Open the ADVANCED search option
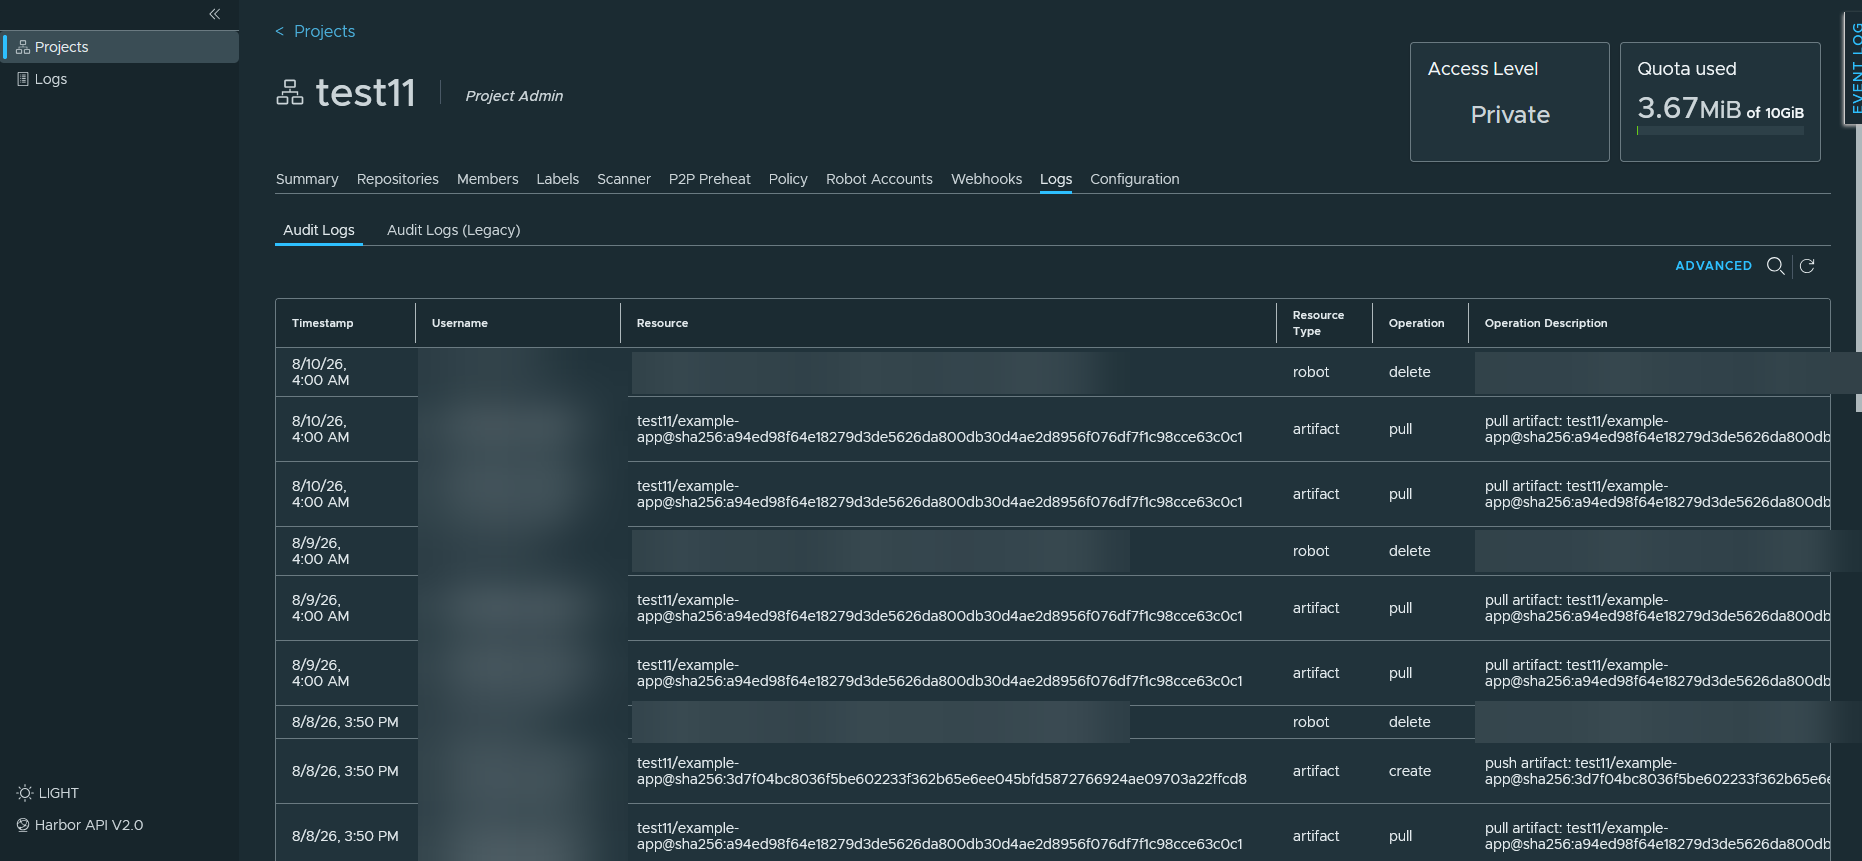Image resolution: width=1862 pixels, height=861 pixels. (x=1713, y=266)
